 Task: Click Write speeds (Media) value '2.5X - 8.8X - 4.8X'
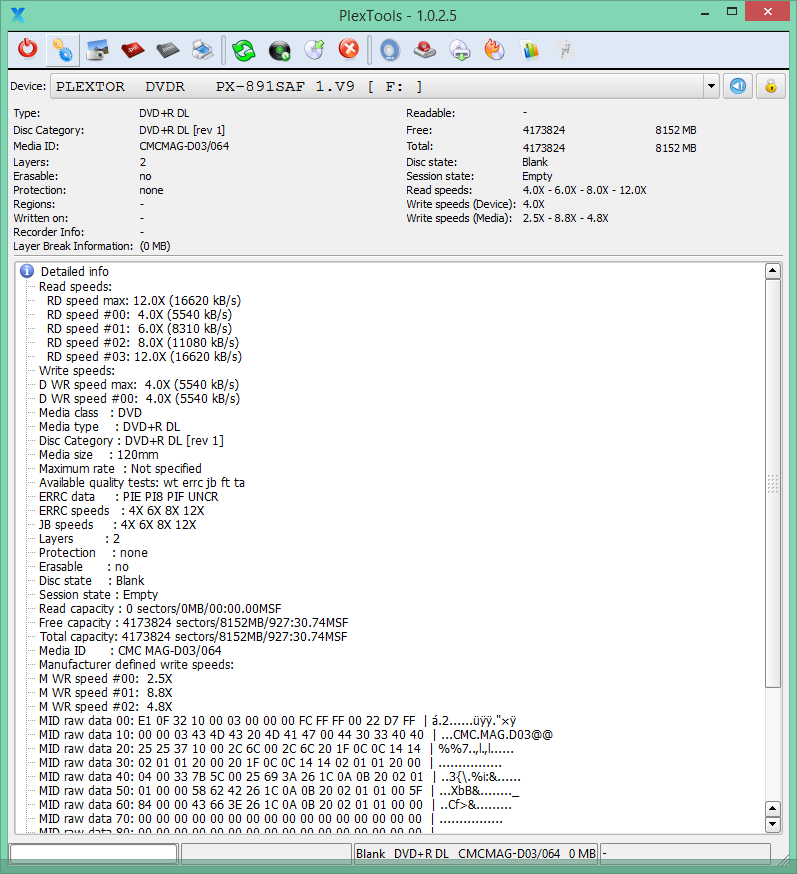(x=565, y=218)
